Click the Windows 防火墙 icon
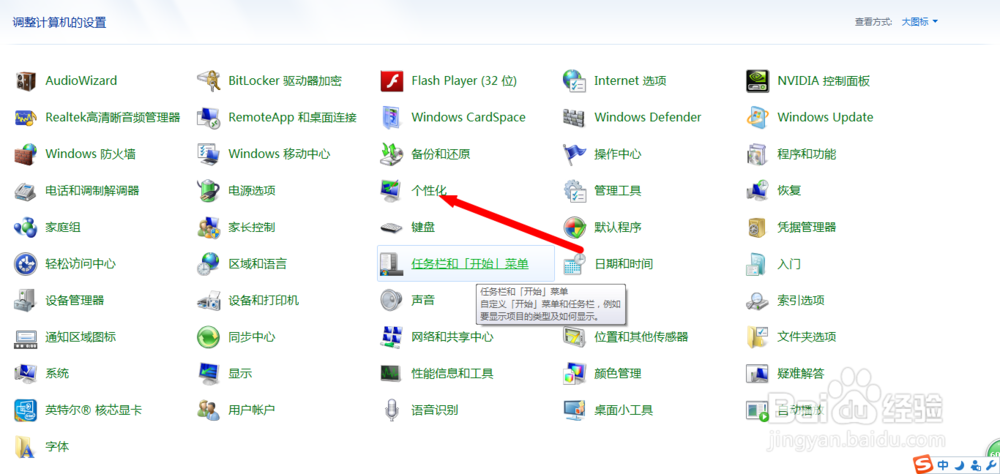 click(26, 154)
